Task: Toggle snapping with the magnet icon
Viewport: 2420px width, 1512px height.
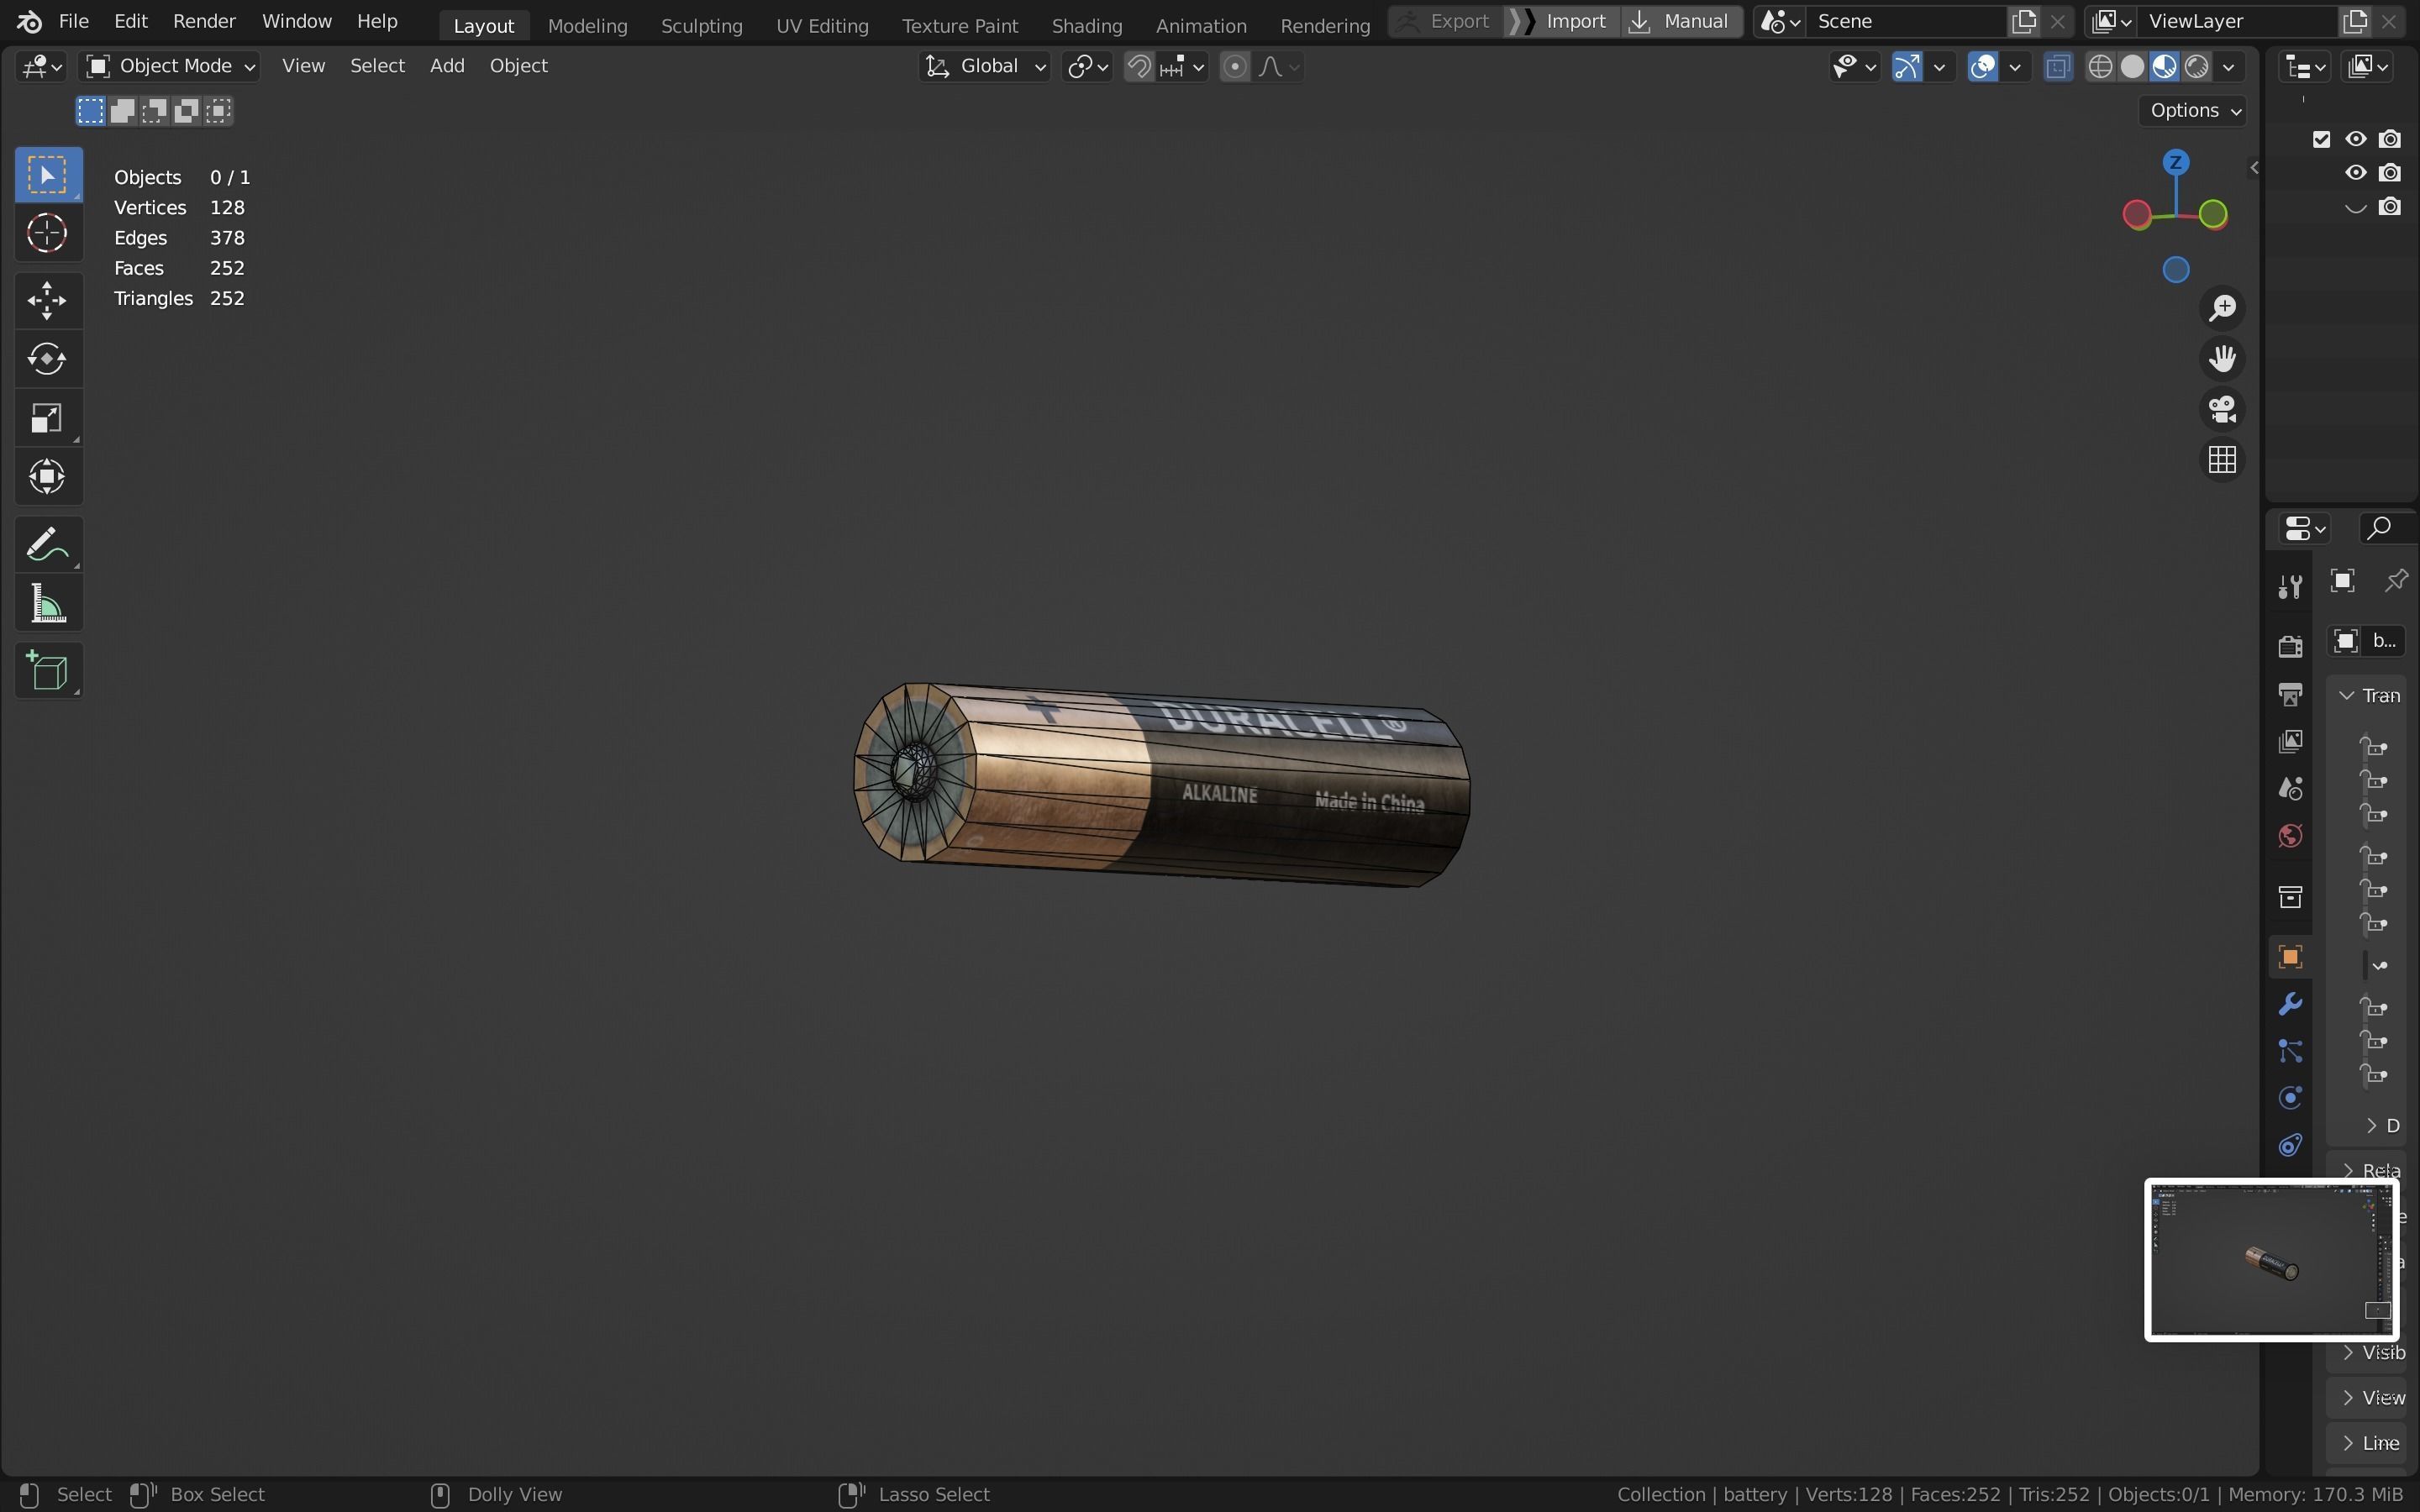Action: pyautogui.click(x=1139, y=66)
